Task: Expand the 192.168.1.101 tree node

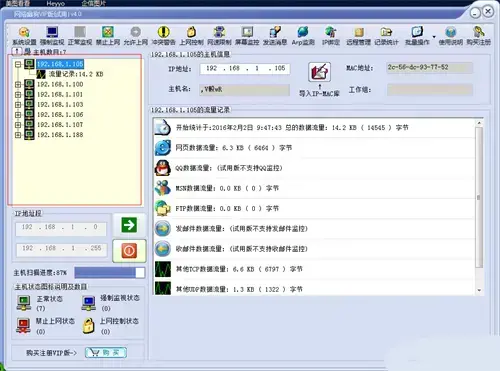Action: coord(18,95)
